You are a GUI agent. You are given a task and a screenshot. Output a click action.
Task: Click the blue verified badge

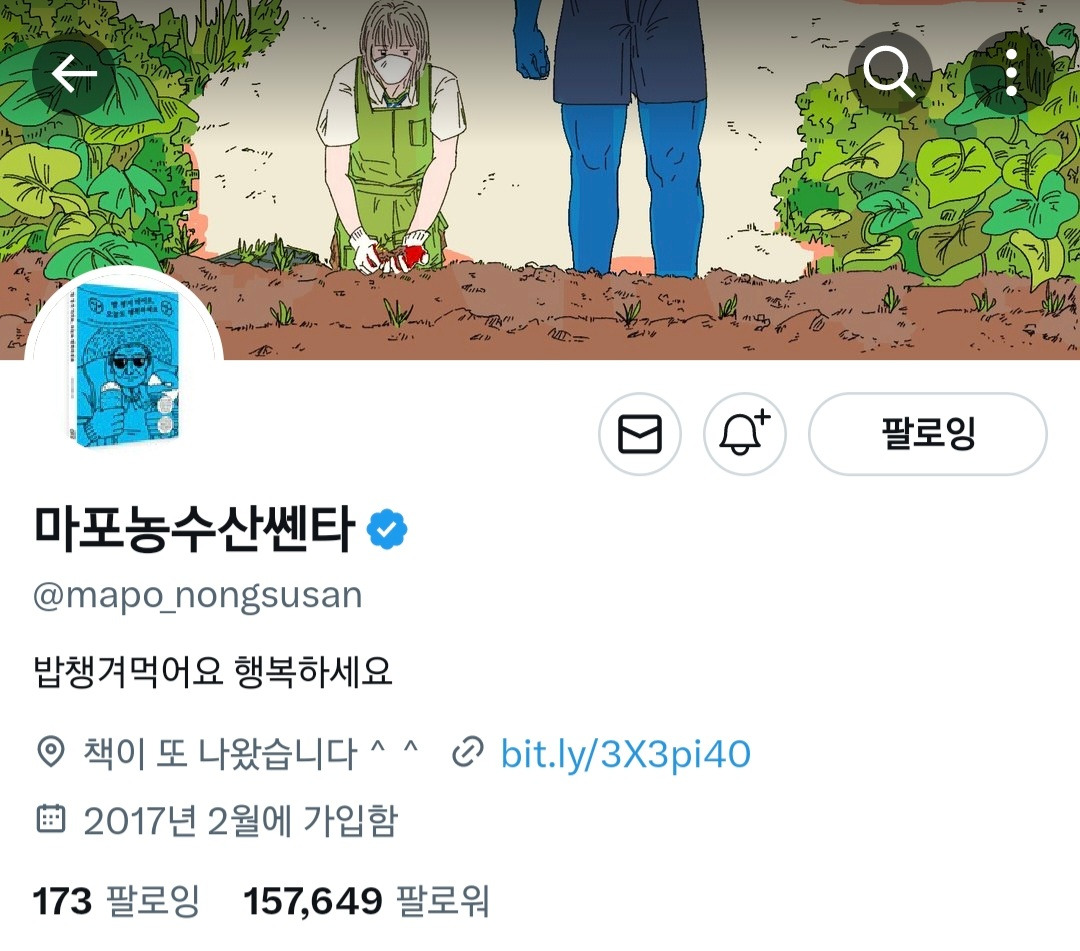point(387,529)
